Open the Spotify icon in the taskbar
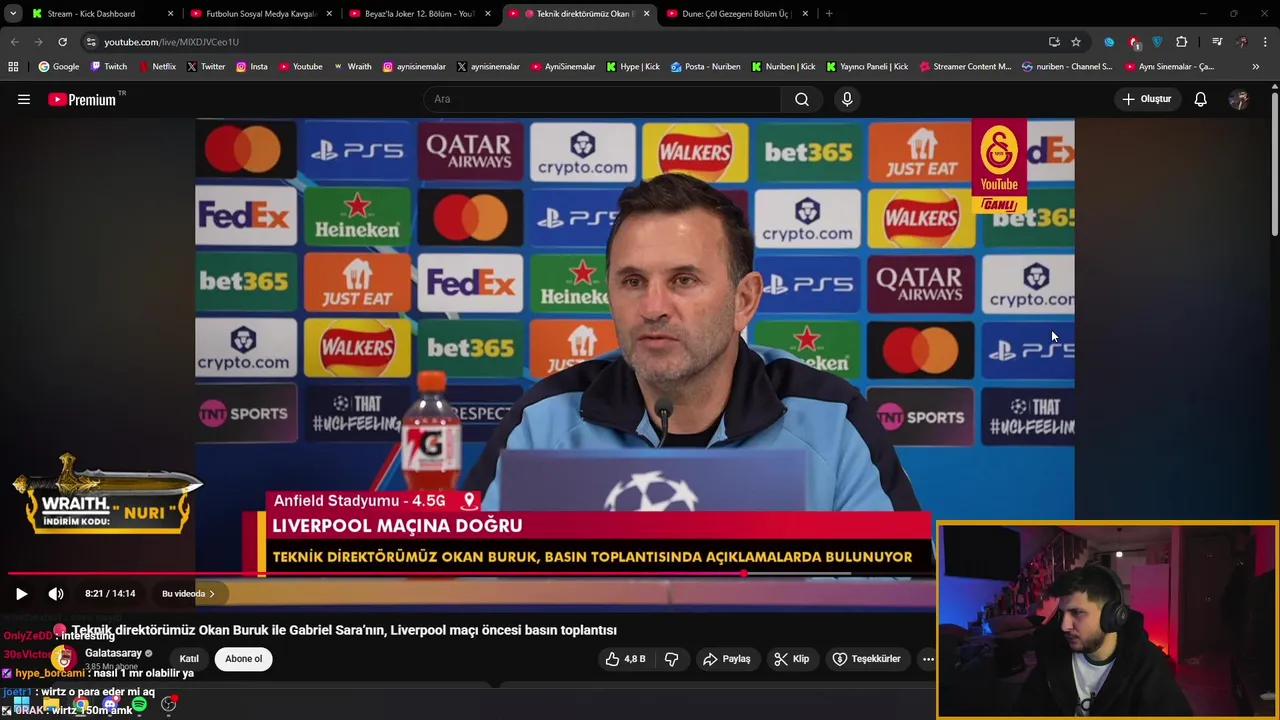 [139, 705]
